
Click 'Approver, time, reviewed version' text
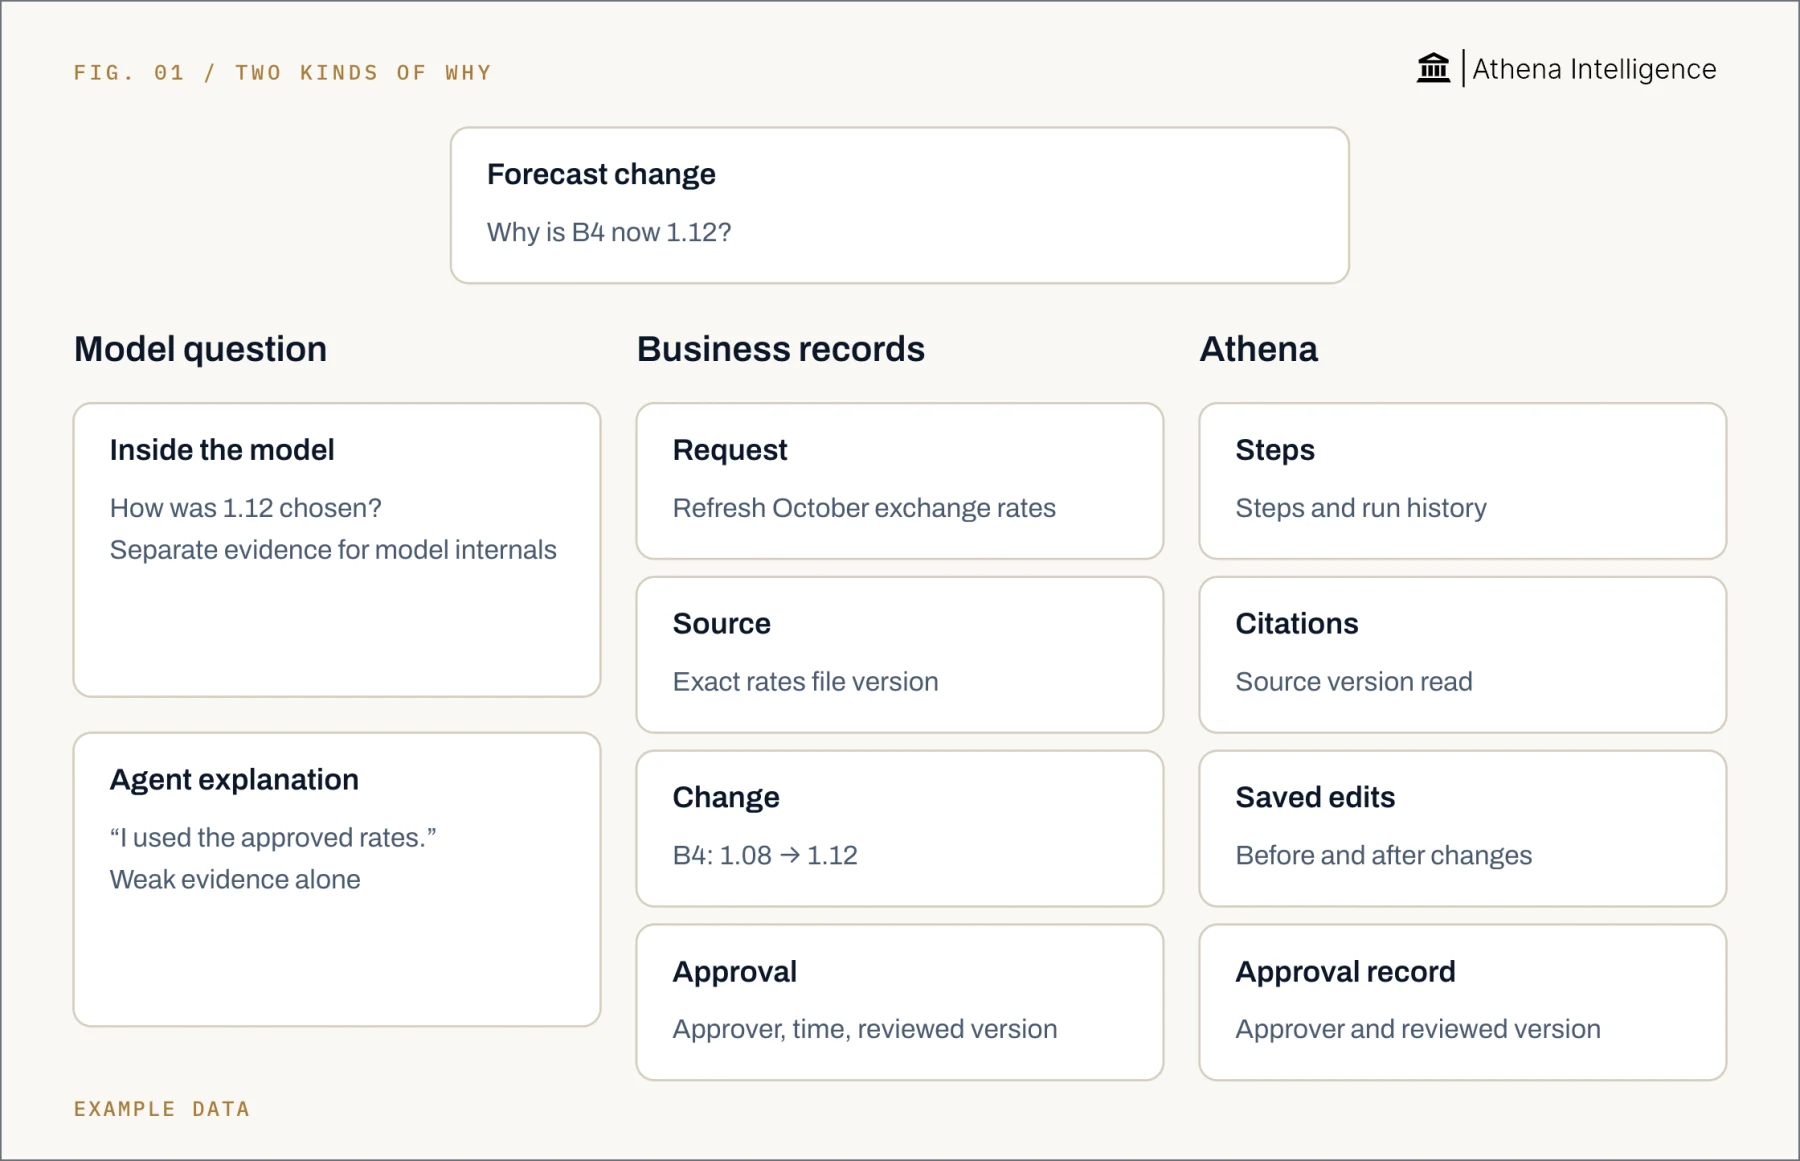coord(865,1030)
